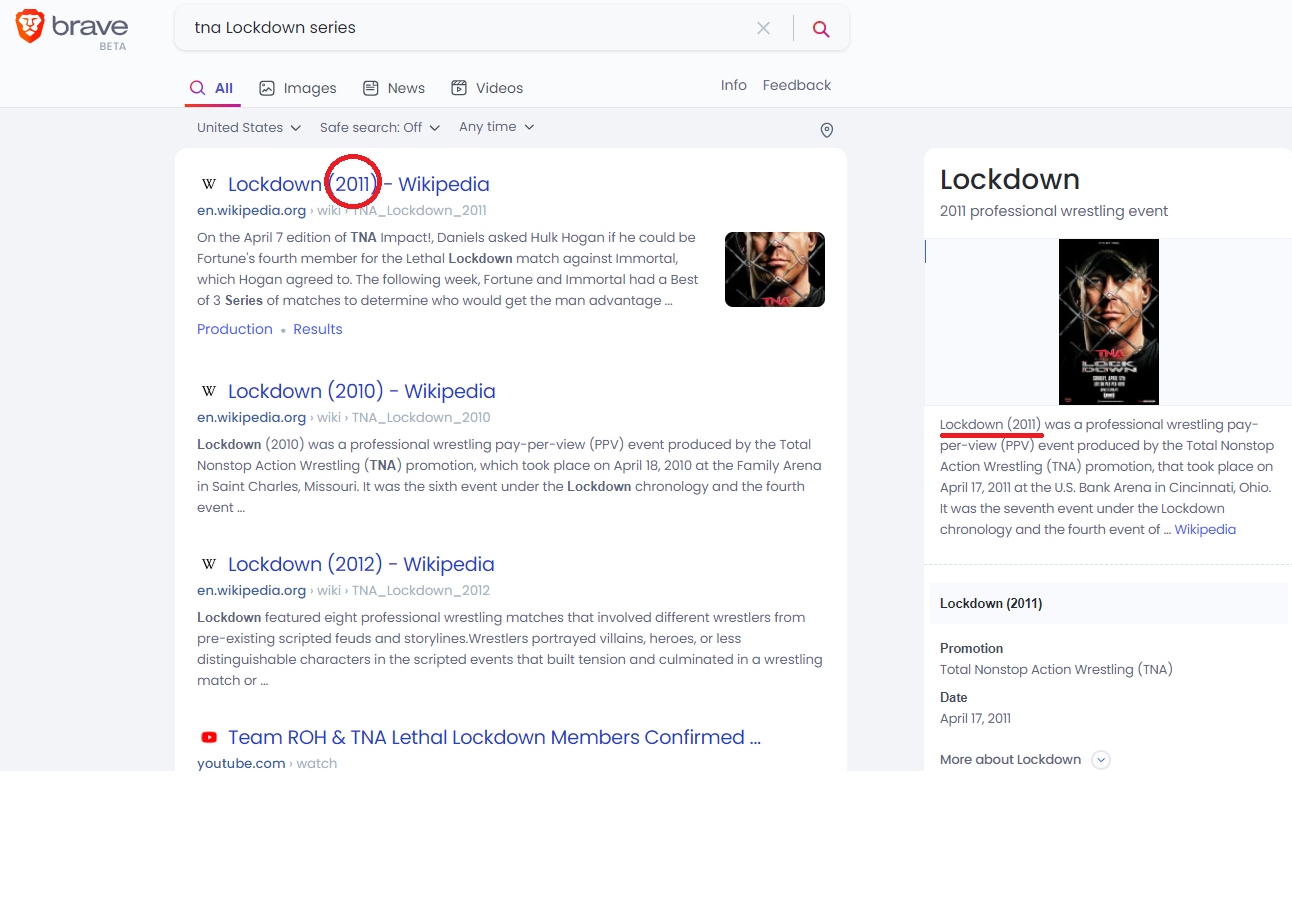Open the United States region dropdown
Viewport: 1292px width, 918px height.
pyautogui.click(x=249, y=127)
